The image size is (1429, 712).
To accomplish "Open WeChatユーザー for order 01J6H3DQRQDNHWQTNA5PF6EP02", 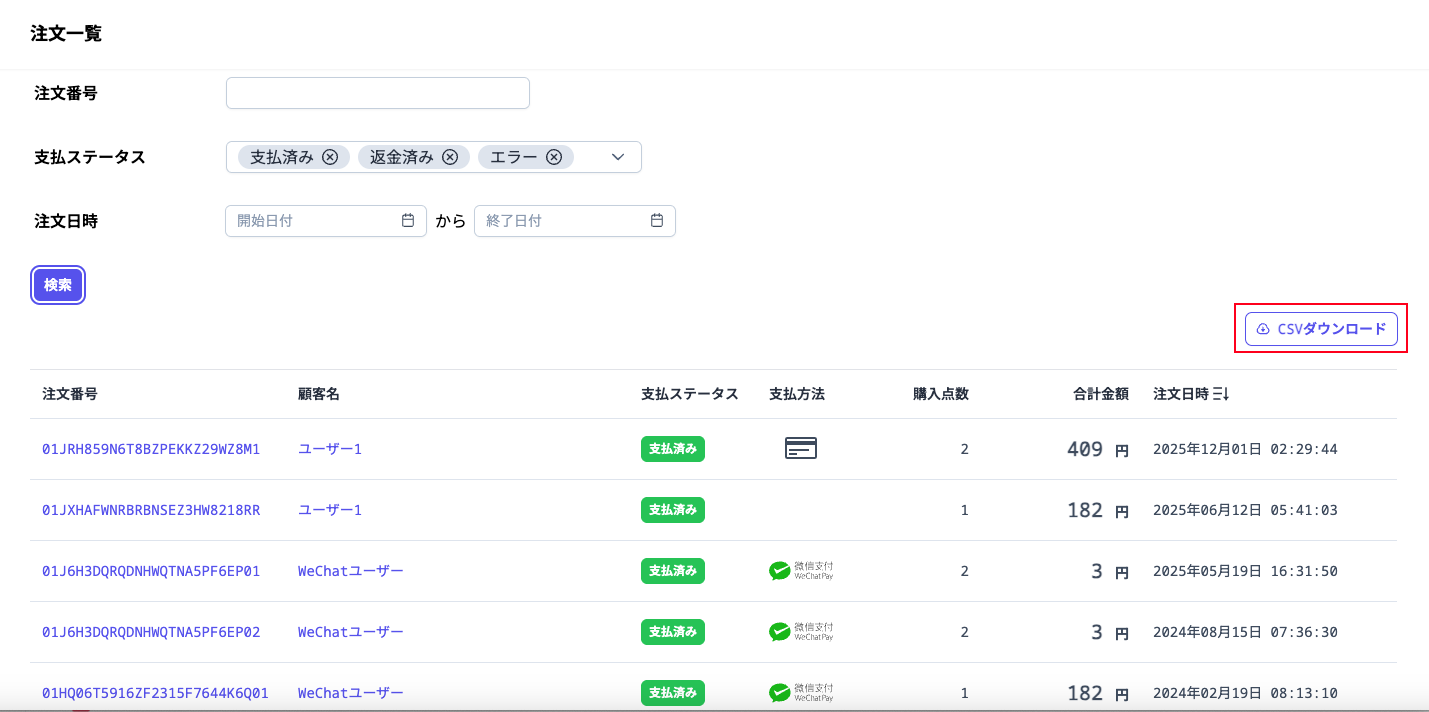I will click(x=351, y=632).
